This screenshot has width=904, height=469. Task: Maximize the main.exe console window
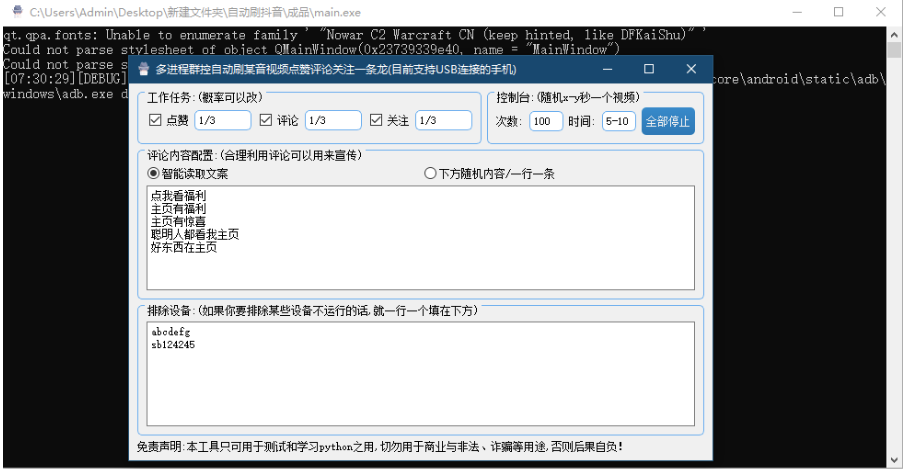[838, 12]
